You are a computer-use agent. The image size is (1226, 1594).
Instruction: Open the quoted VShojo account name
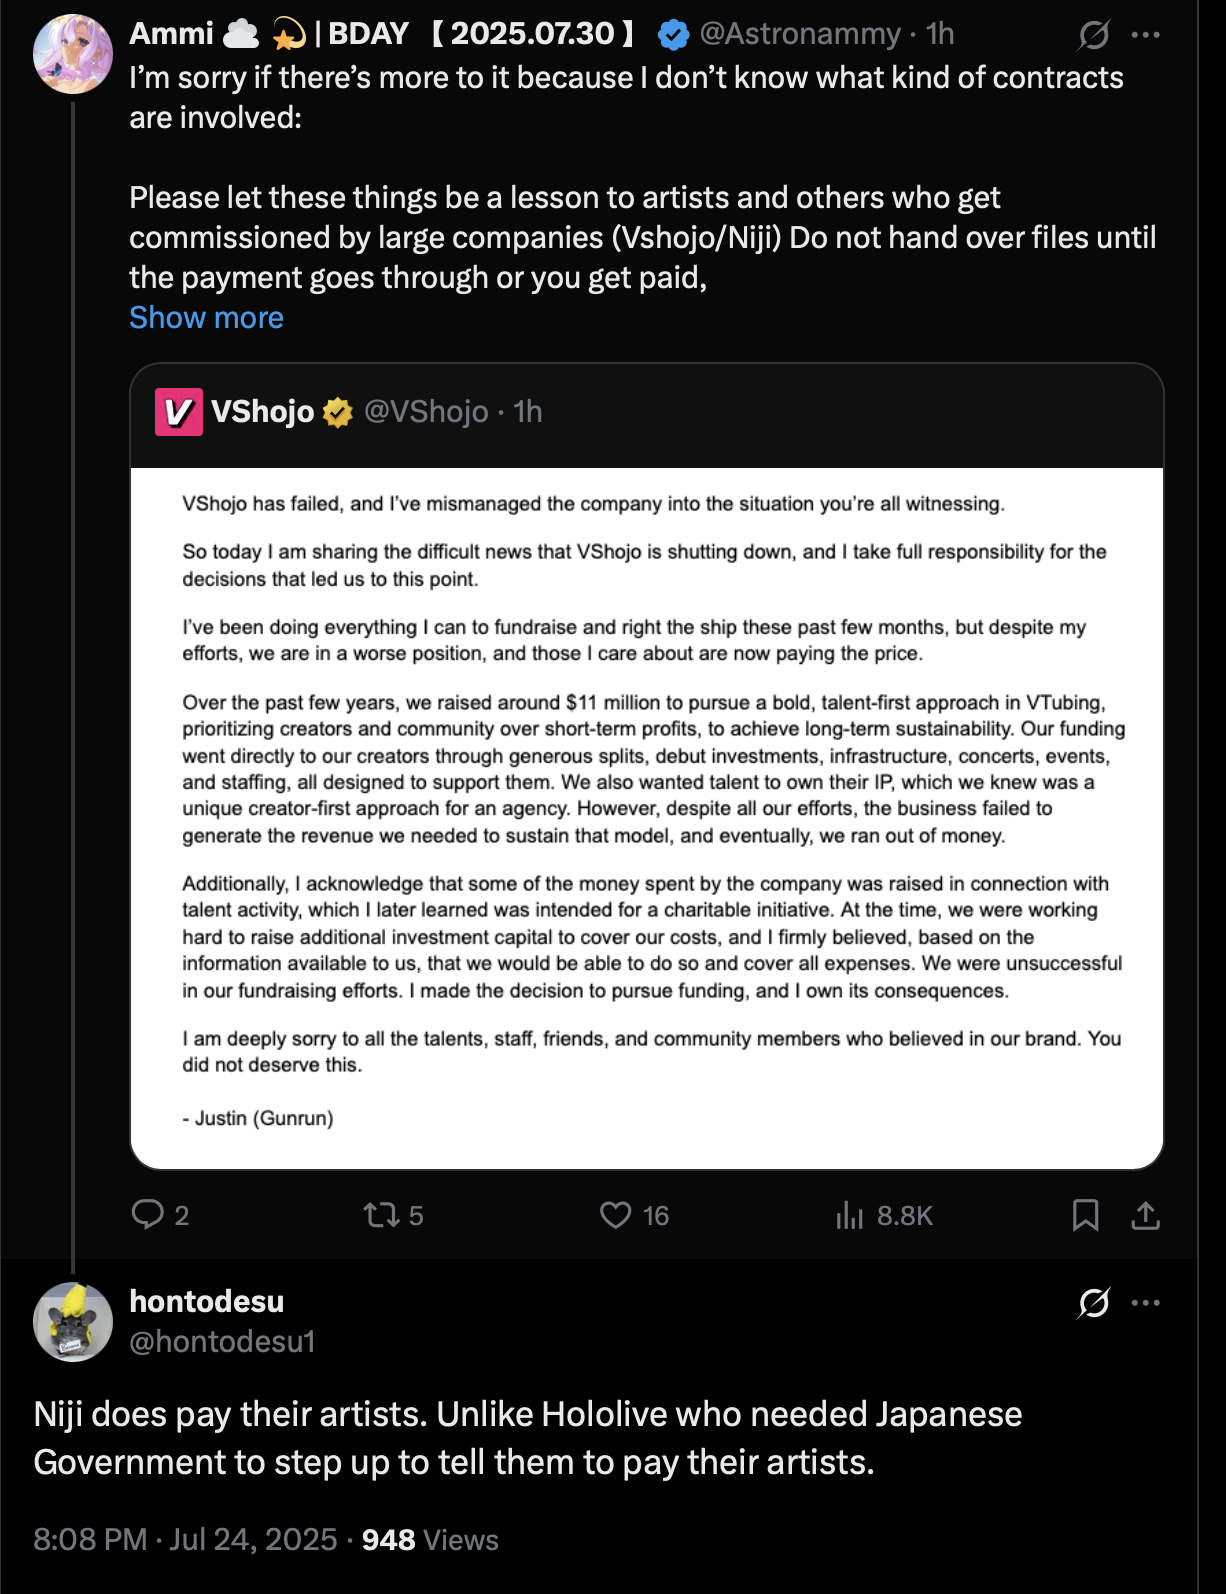tap(262, 412)
